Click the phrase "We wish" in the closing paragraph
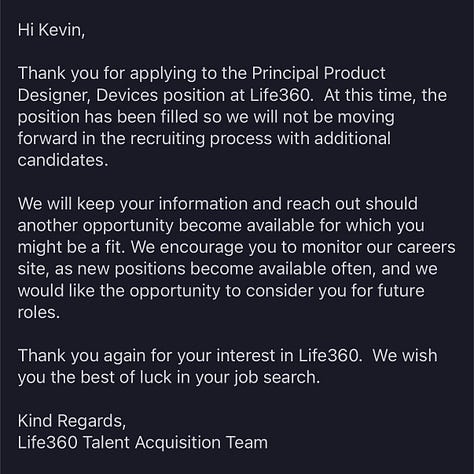Image resolution: width=474 pixels, height=474 pixels. click(x=405, y=356)
